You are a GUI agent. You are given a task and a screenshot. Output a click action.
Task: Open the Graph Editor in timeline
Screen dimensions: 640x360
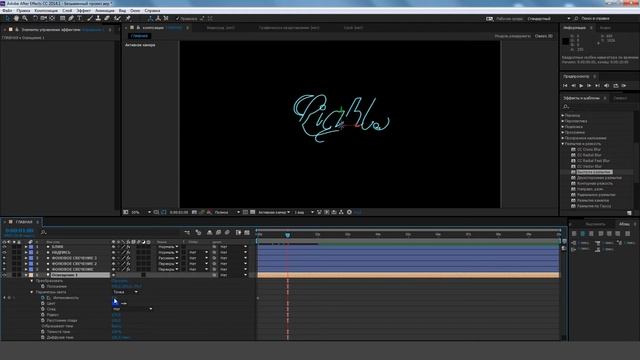[x=247, y=232]
